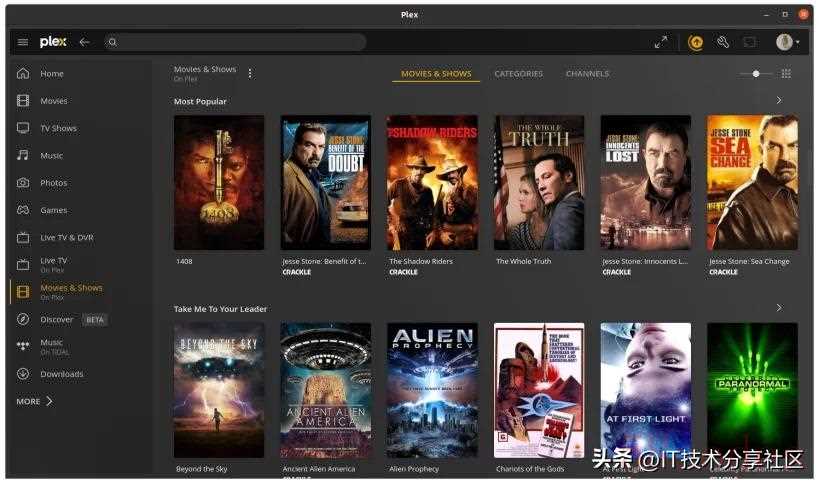
Task: Click the 'The Whole Truth' title text
Action: click(x=523, y=262)
